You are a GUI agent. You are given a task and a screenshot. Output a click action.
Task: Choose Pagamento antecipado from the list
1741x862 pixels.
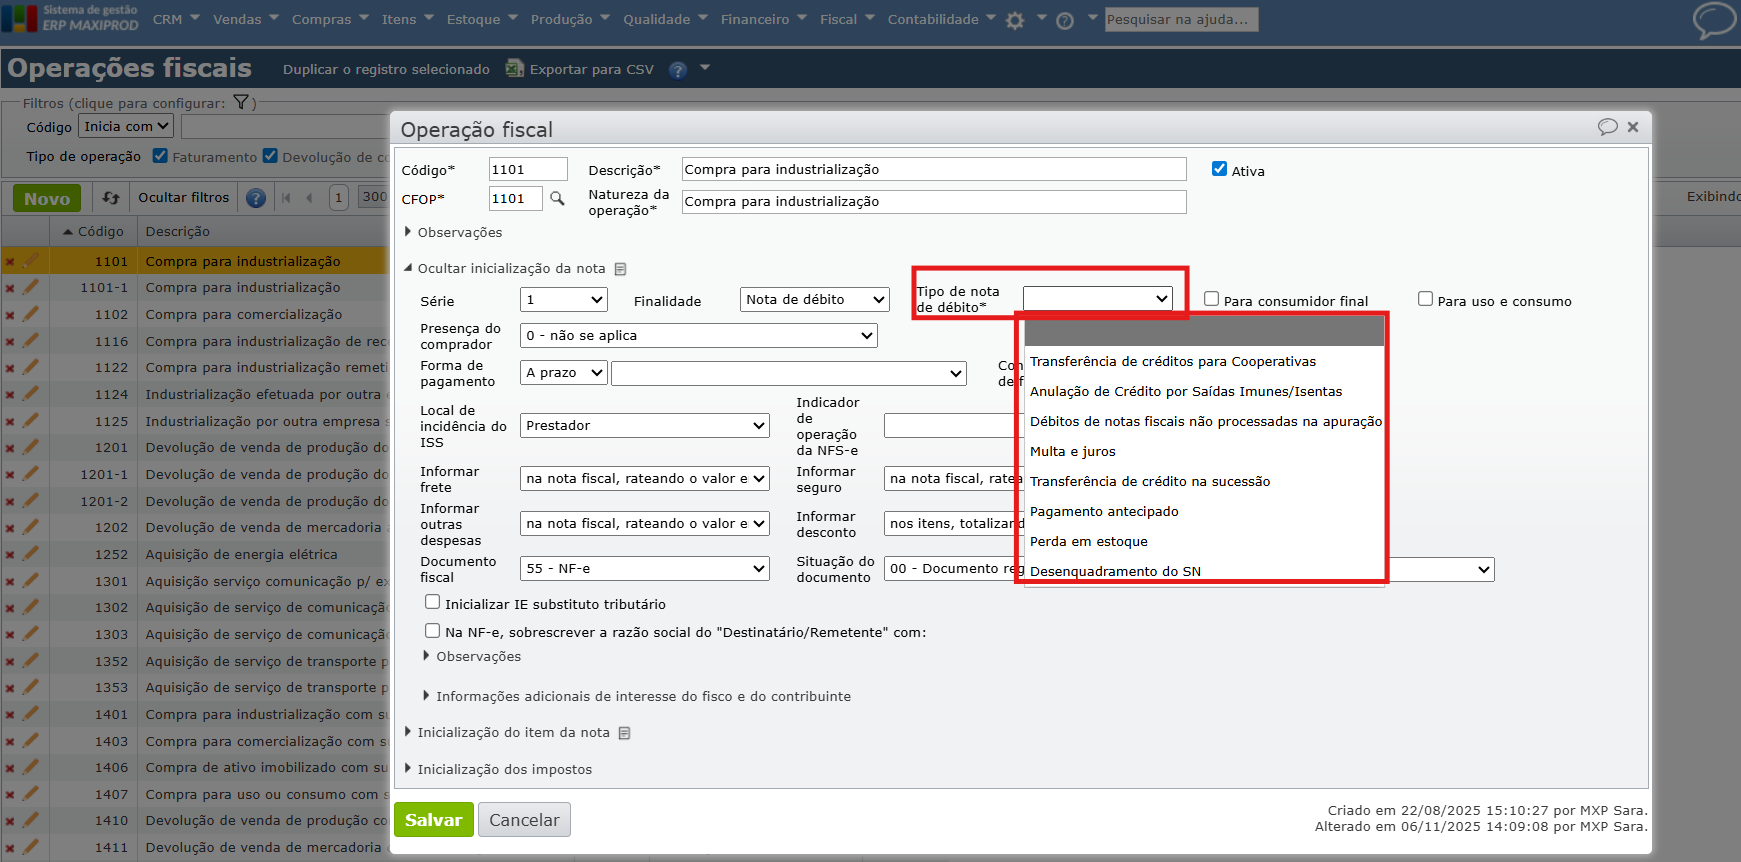[x=1204, y=511]
